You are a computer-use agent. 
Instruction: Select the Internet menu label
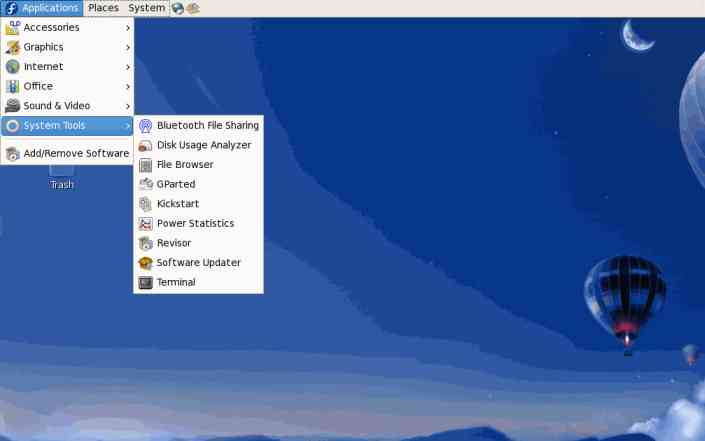coord(43,67)
